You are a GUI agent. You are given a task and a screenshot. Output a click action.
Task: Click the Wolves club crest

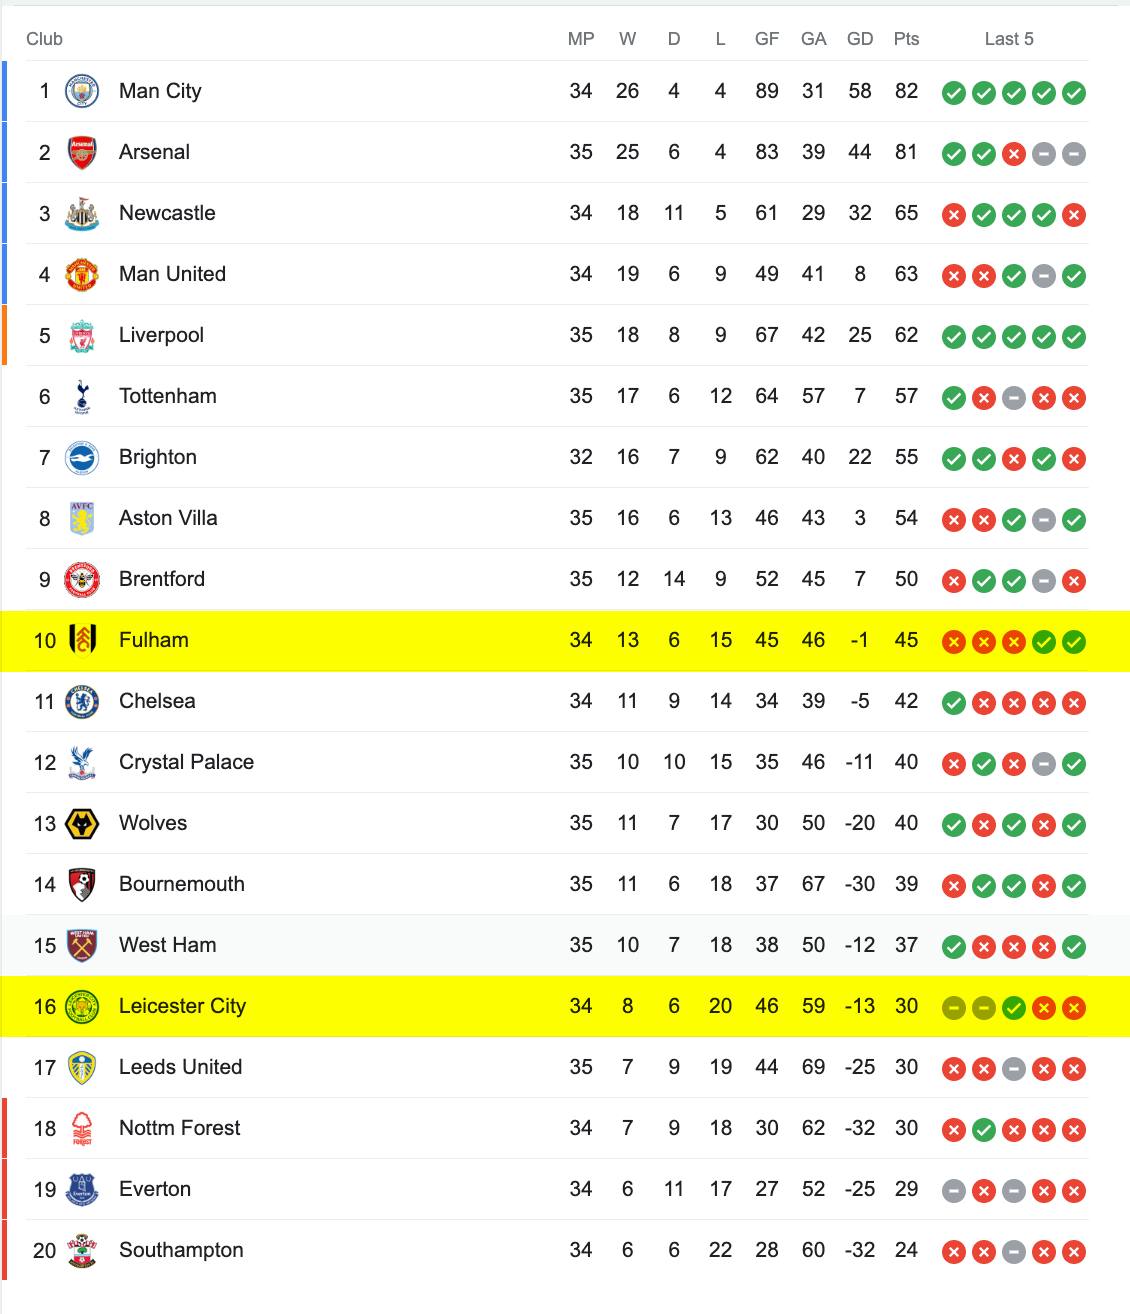82,824
